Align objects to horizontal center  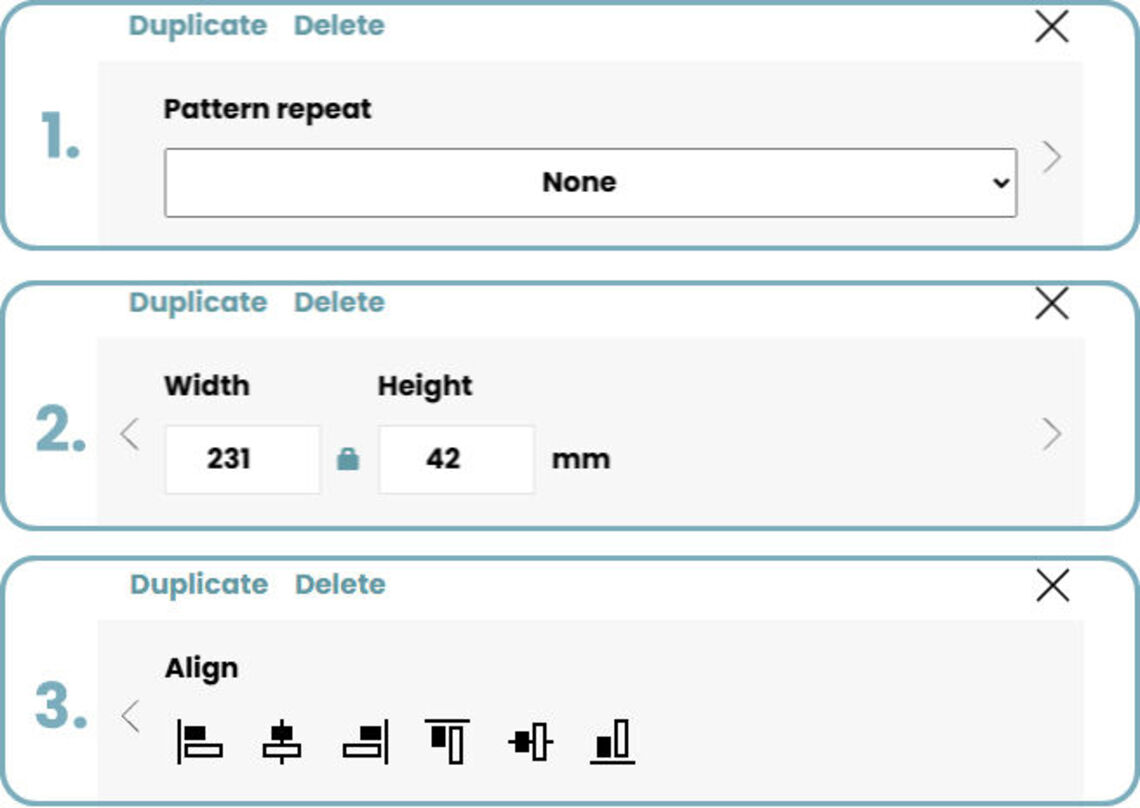coord(282,742)
